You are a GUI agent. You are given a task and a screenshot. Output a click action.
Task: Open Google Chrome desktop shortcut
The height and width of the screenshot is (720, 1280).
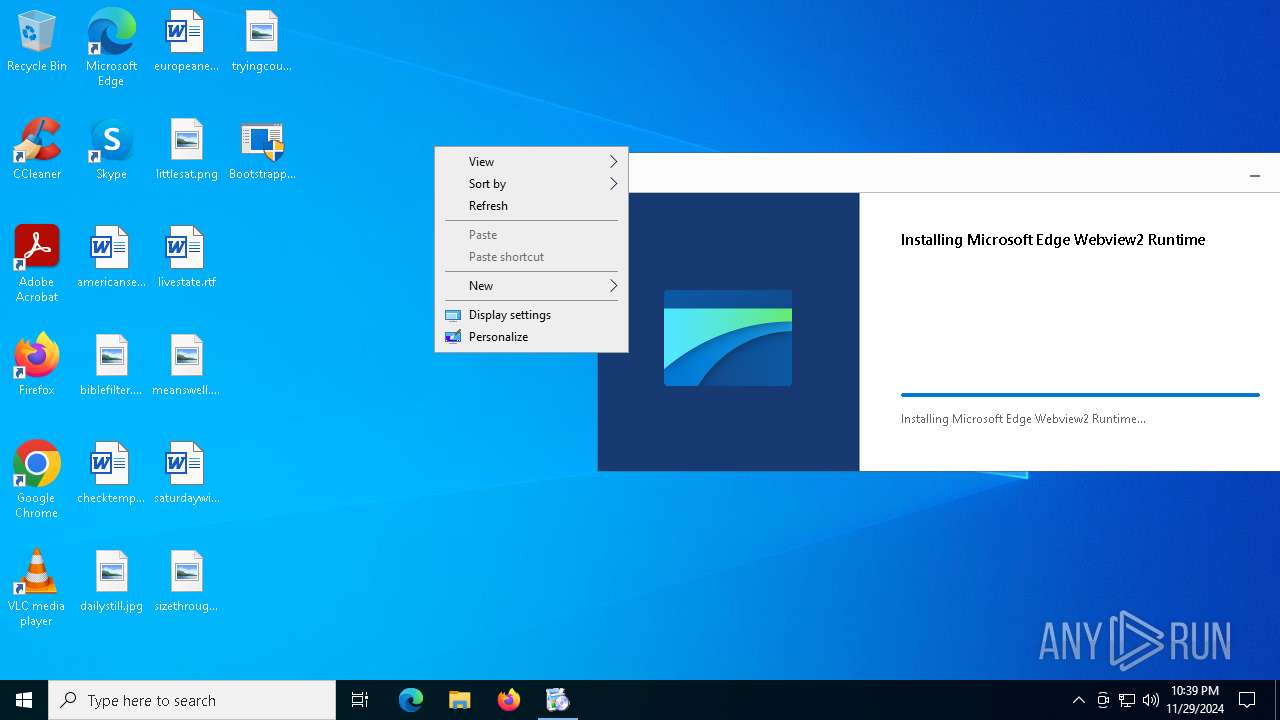pyautogui.click(x=37, y=480)
